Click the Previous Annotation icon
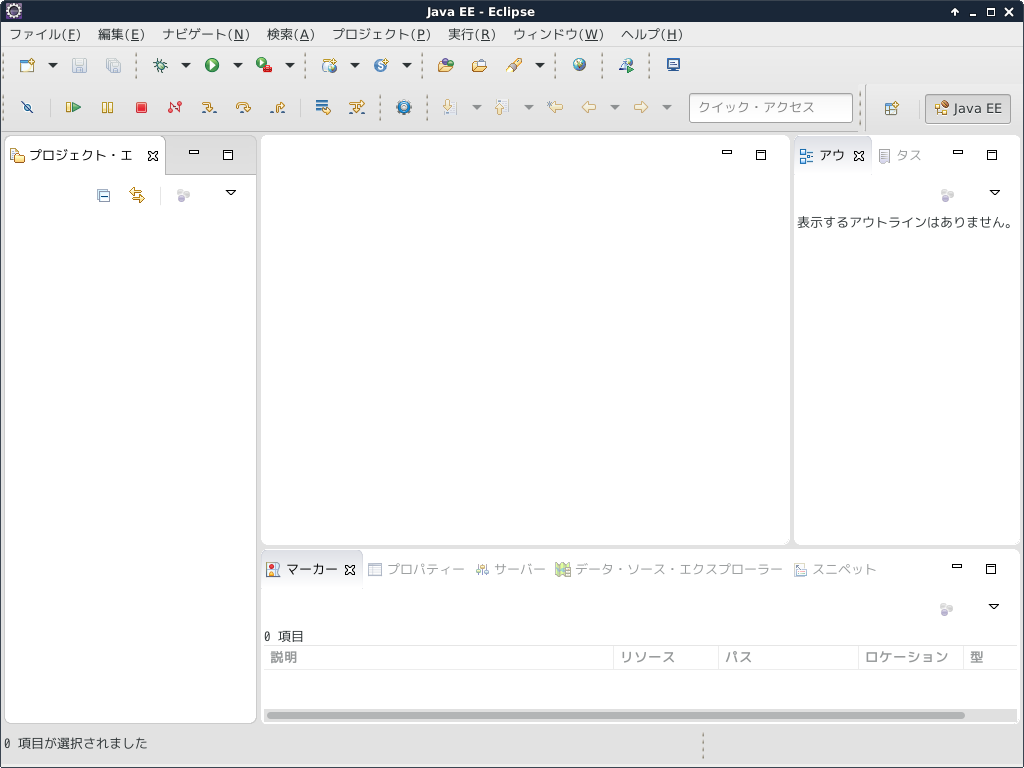Screen dimensions: 1024x768 [x=502, y=107]
